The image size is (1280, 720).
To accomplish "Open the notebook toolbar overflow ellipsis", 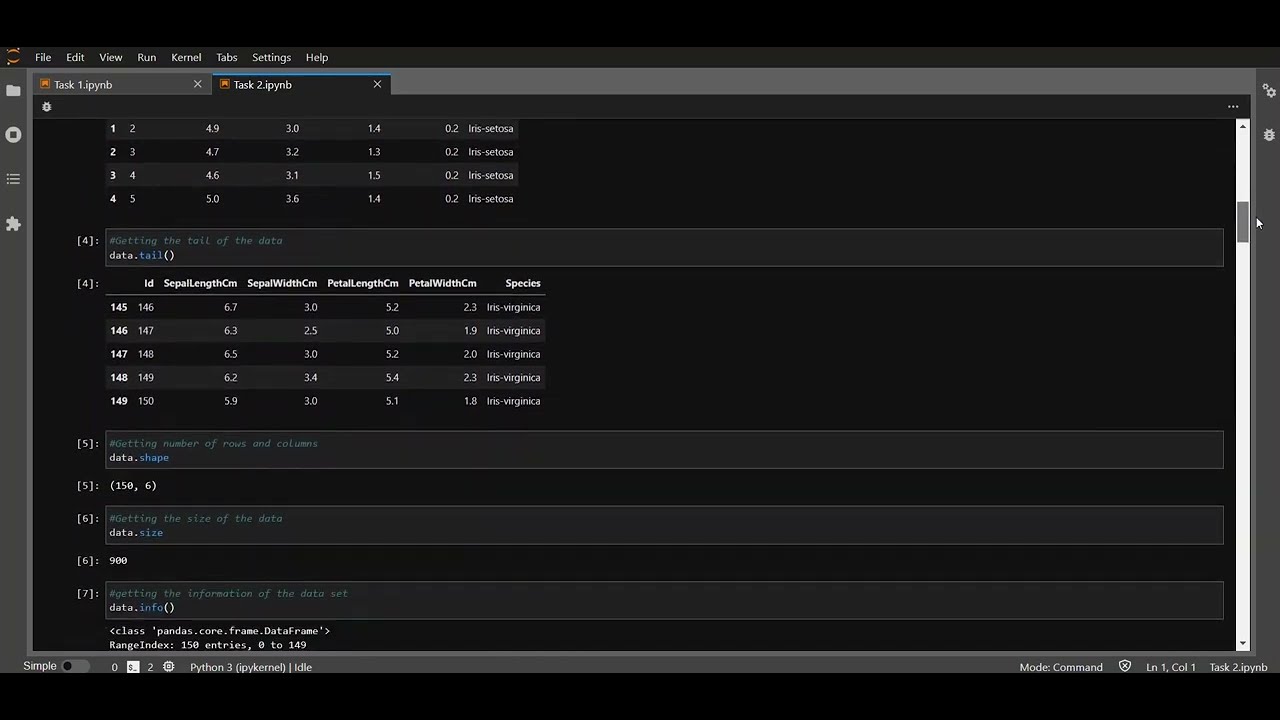I will [1233, 107].
